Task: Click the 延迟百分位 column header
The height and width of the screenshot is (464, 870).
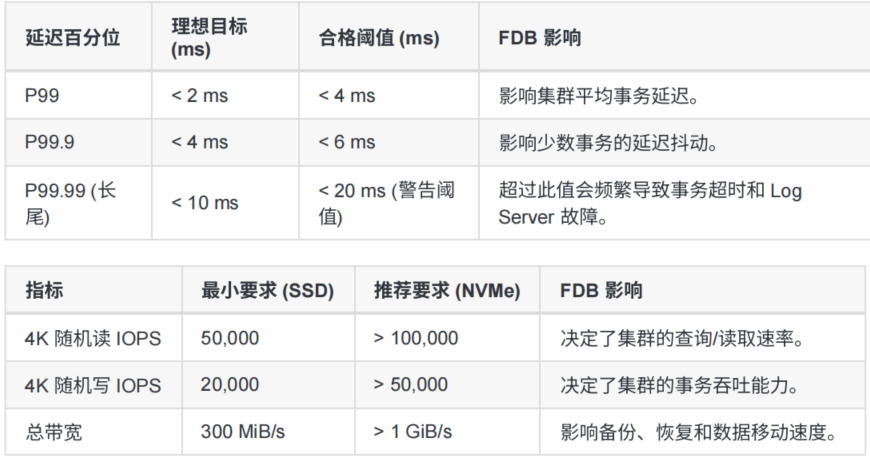Action: (72, 37)
